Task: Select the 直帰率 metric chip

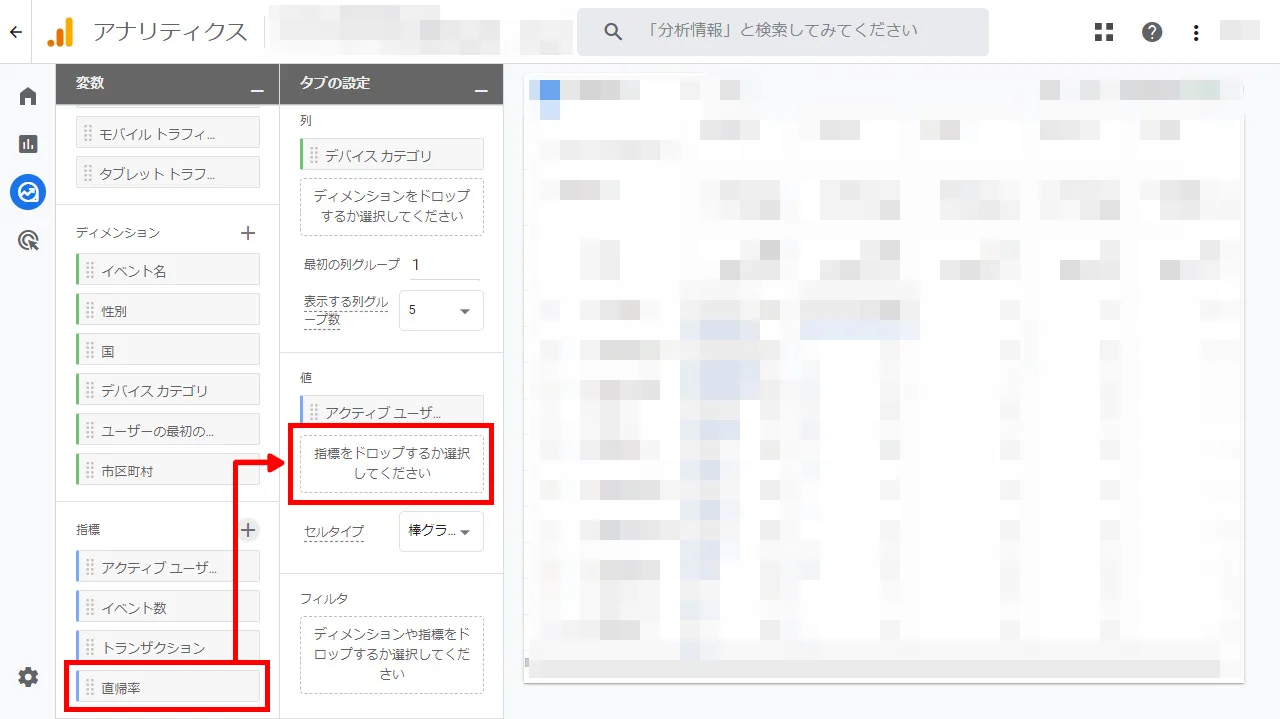Action: pyautogui.click(x=167, y=687)
